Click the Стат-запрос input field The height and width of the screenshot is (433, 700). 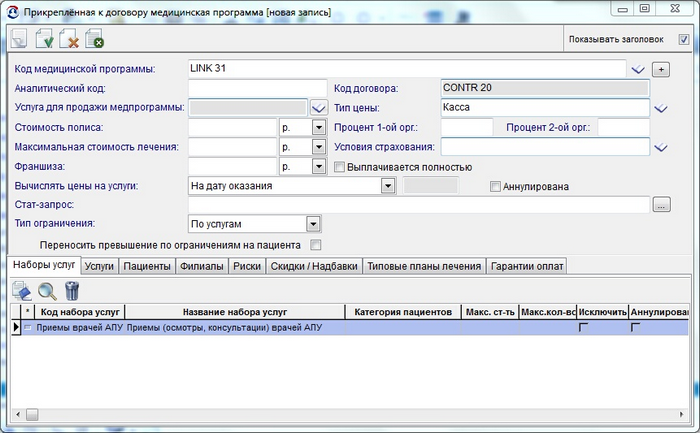[419, 205]
